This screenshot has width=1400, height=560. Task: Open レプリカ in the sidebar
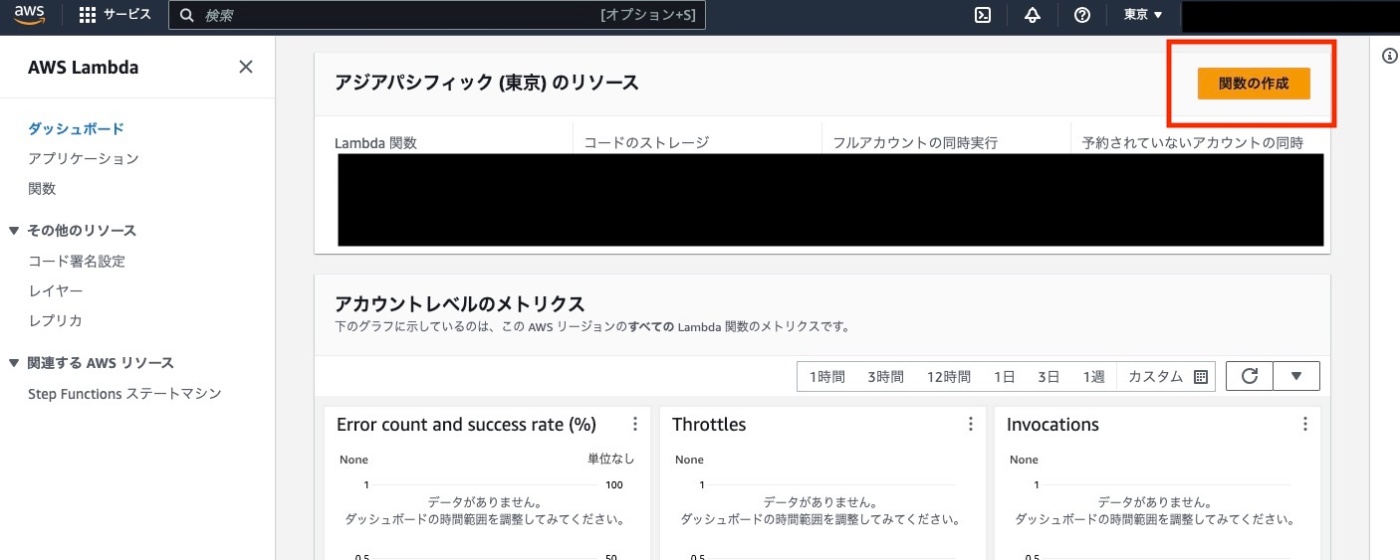(x=55, y=321)
